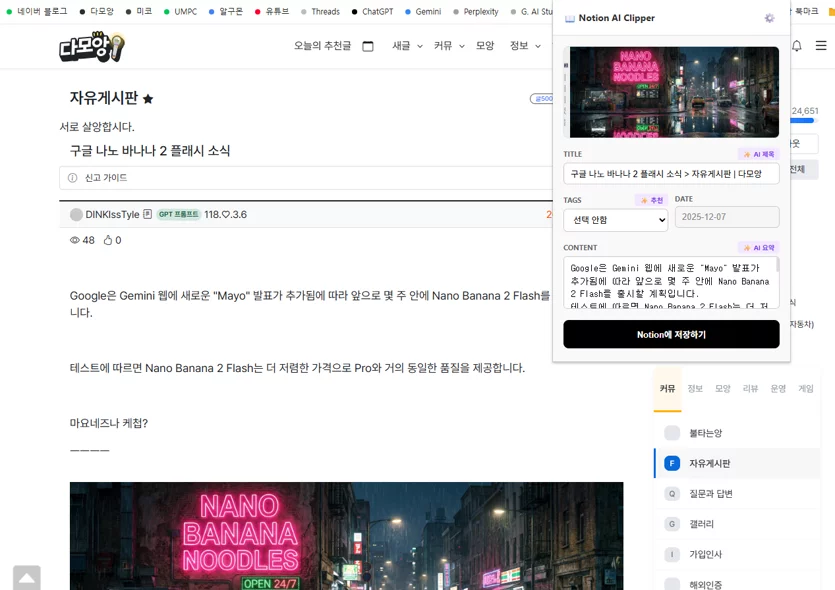This screenshot has height=590, width=835.
Task: Click the DATE field 2025-12-07
Action: (x=727, y=217)
